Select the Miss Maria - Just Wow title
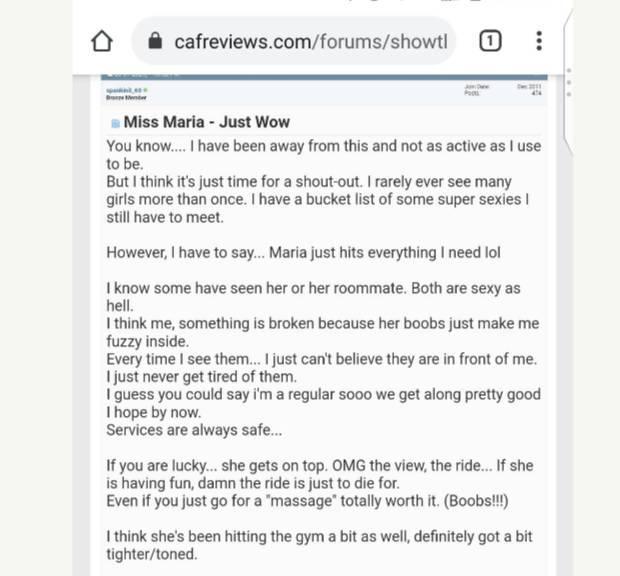 coord(207,122)
